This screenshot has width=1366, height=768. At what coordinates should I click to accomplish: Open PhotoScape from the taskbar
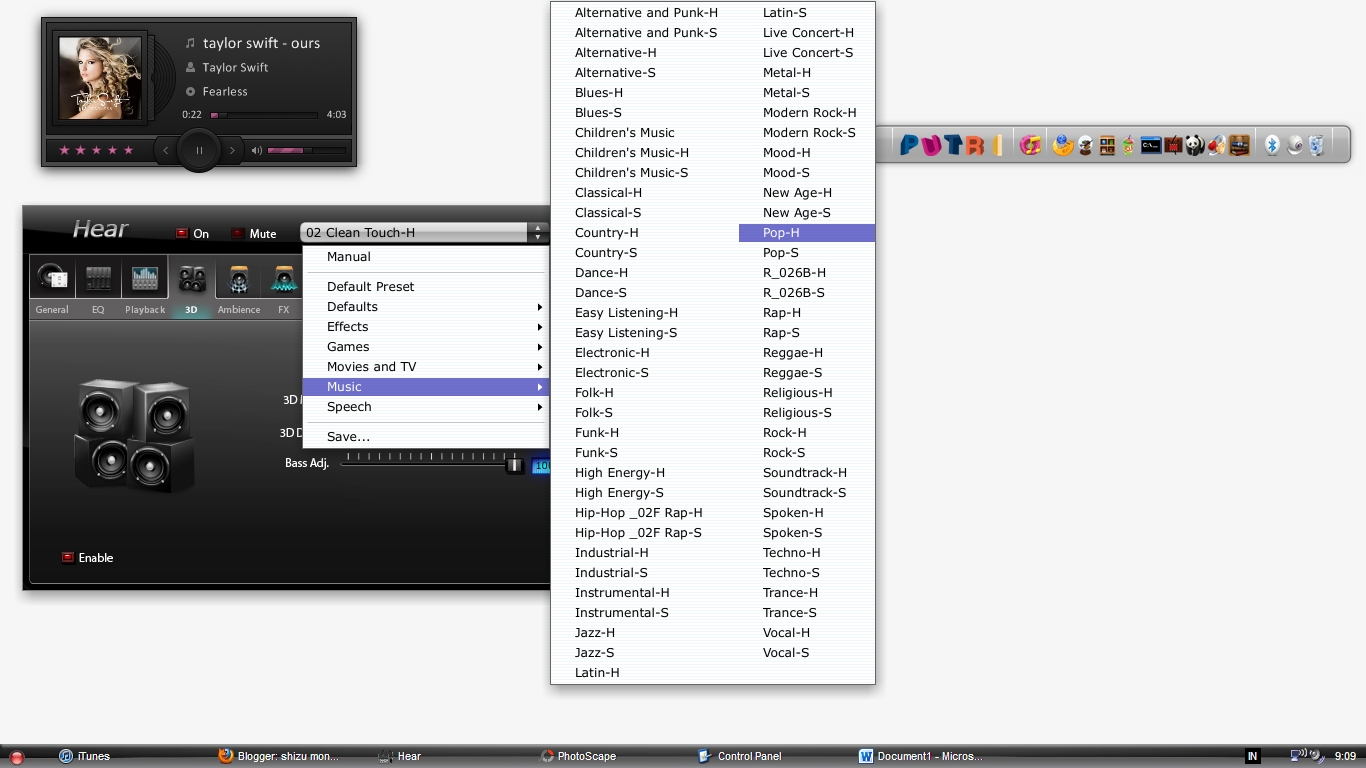pos(578,756)
